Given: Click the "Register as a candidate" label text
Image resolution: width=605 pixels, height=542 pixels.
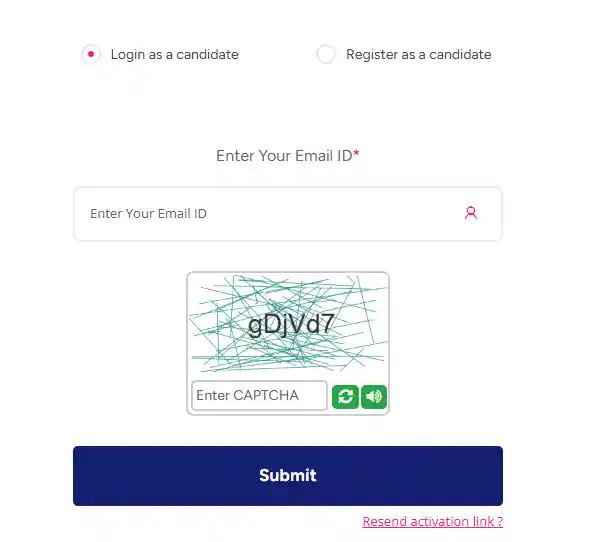Looking at the screenshot, I should click(418, 54).
